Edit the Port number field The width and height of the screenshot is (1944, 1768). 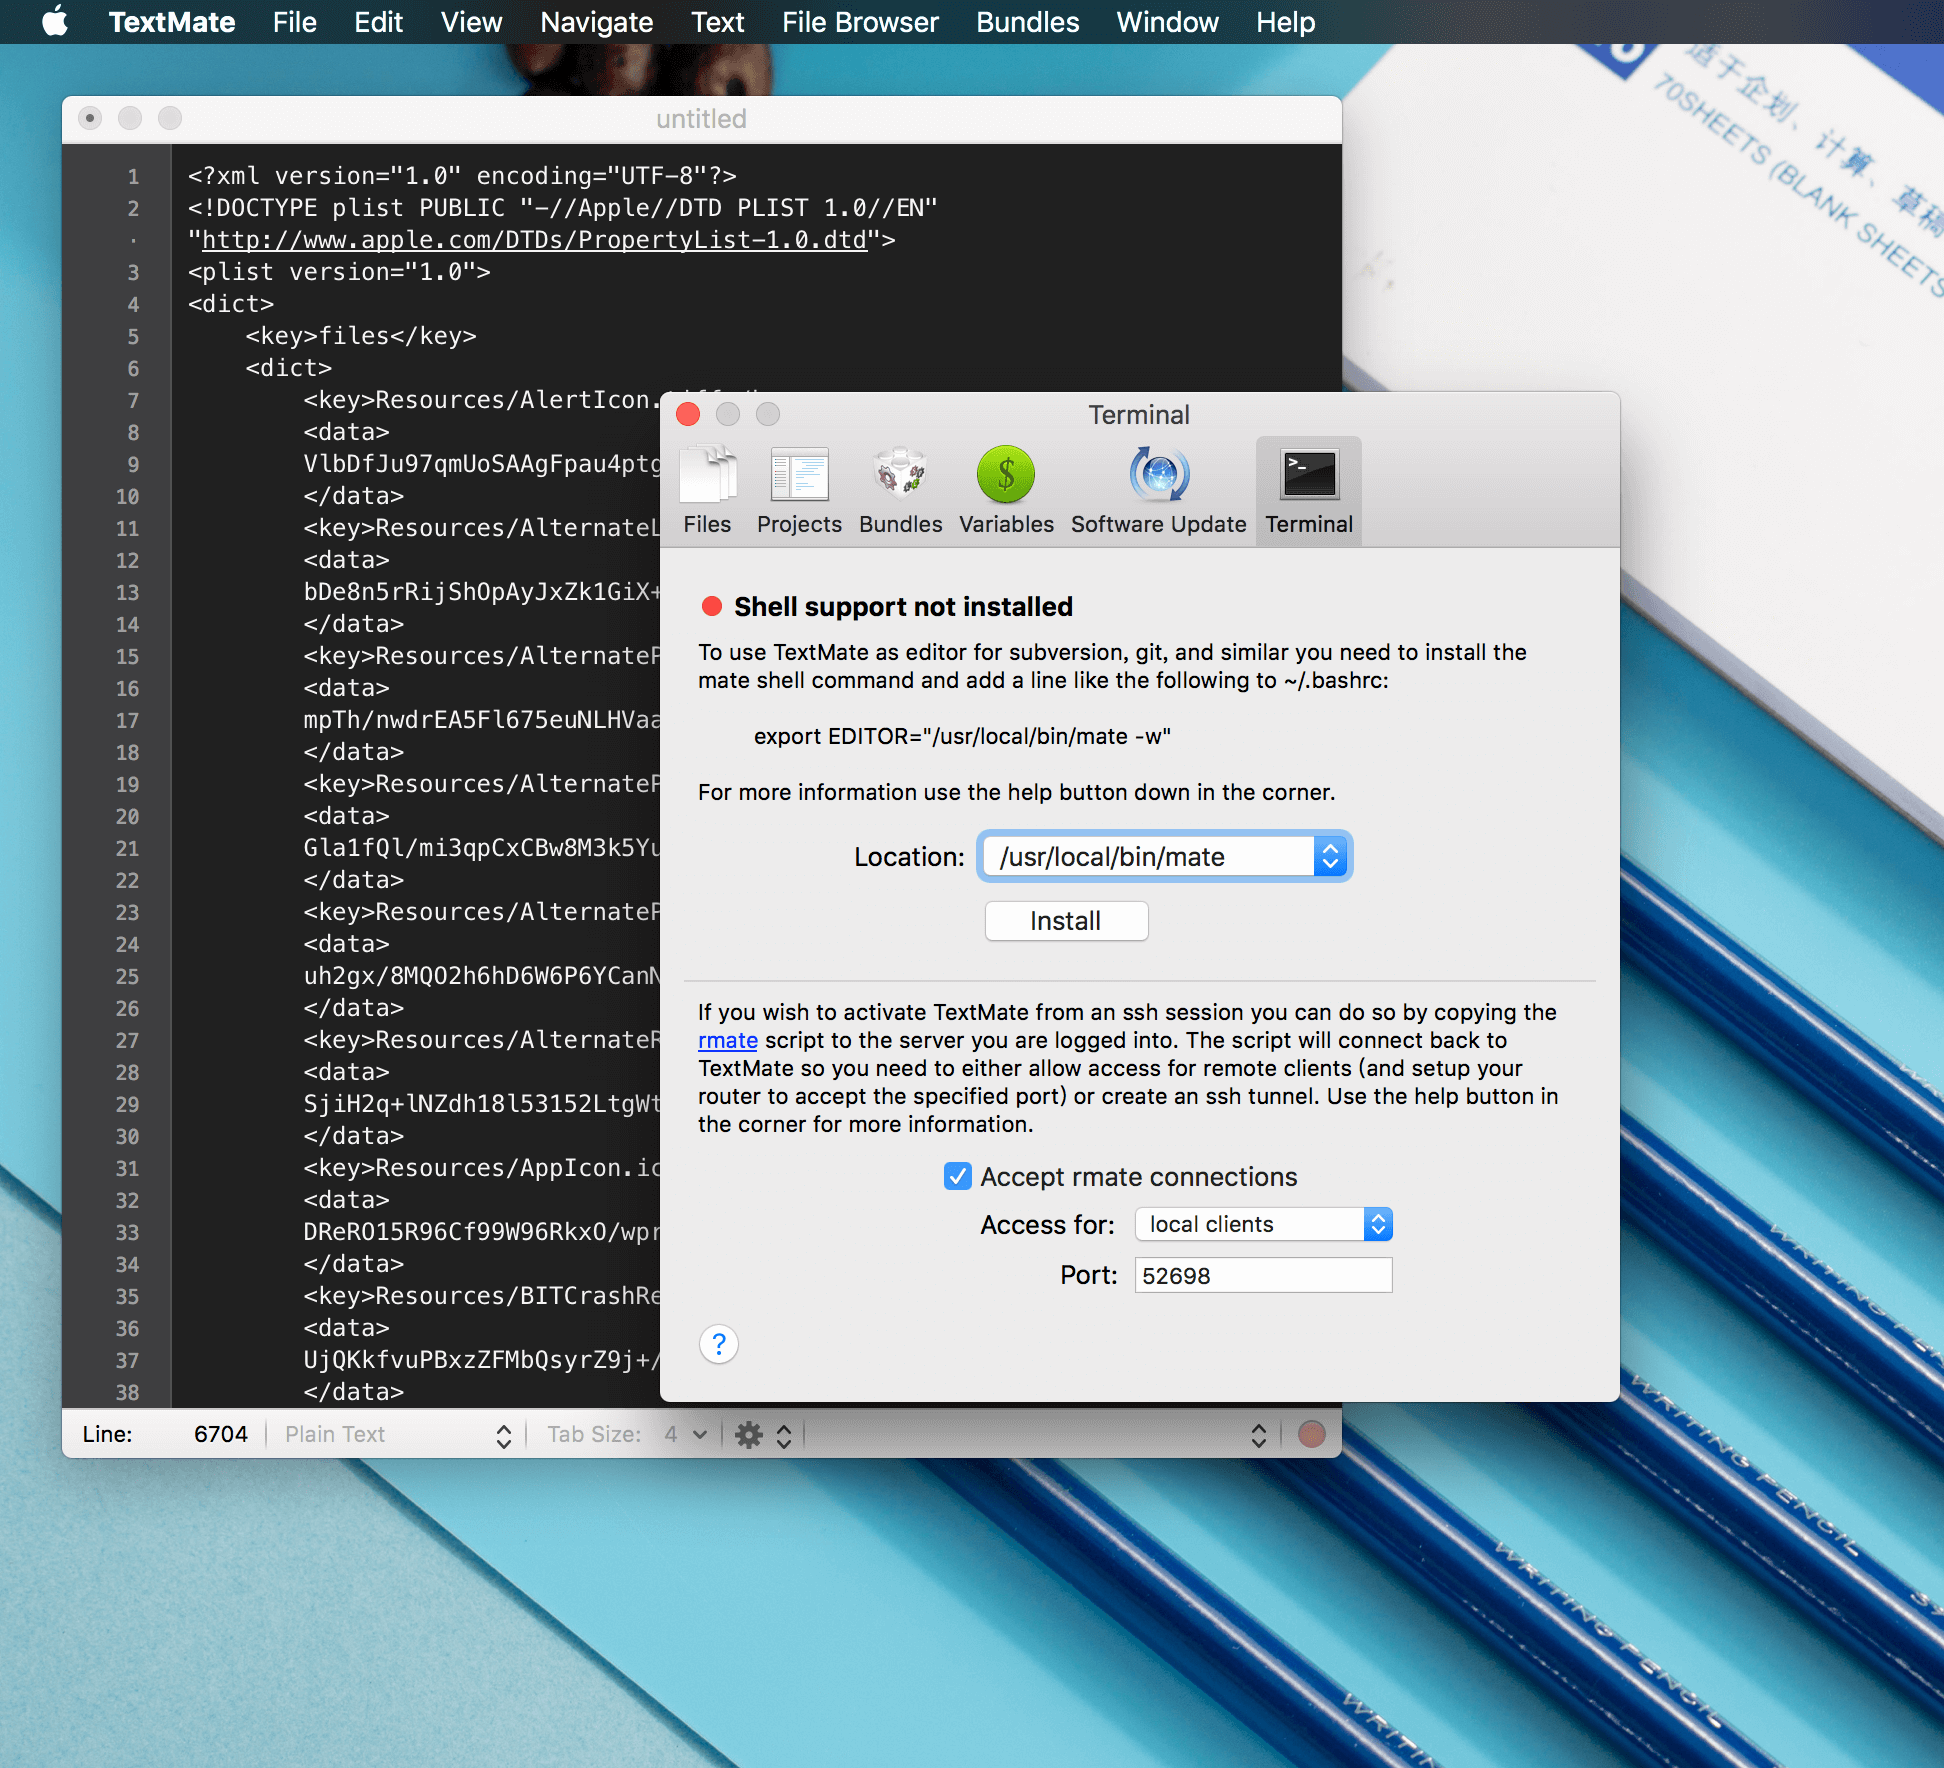[x=1263, y=1275]
